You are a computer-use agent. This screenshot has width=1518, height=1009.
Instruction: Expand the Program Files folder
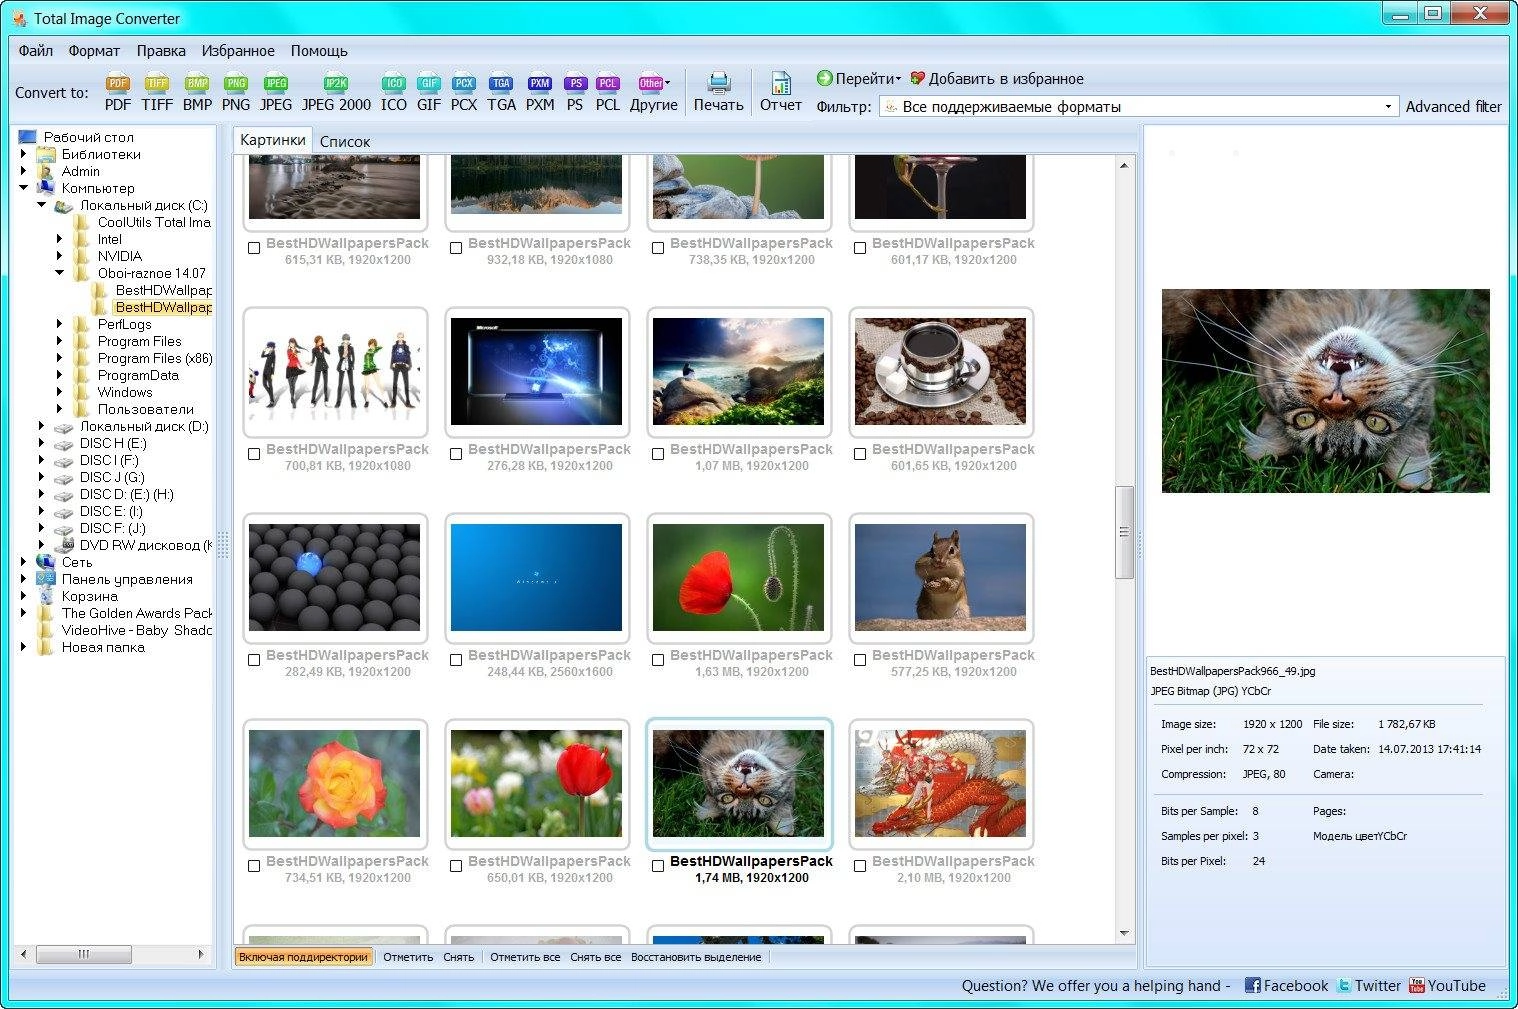coord(59,341)
